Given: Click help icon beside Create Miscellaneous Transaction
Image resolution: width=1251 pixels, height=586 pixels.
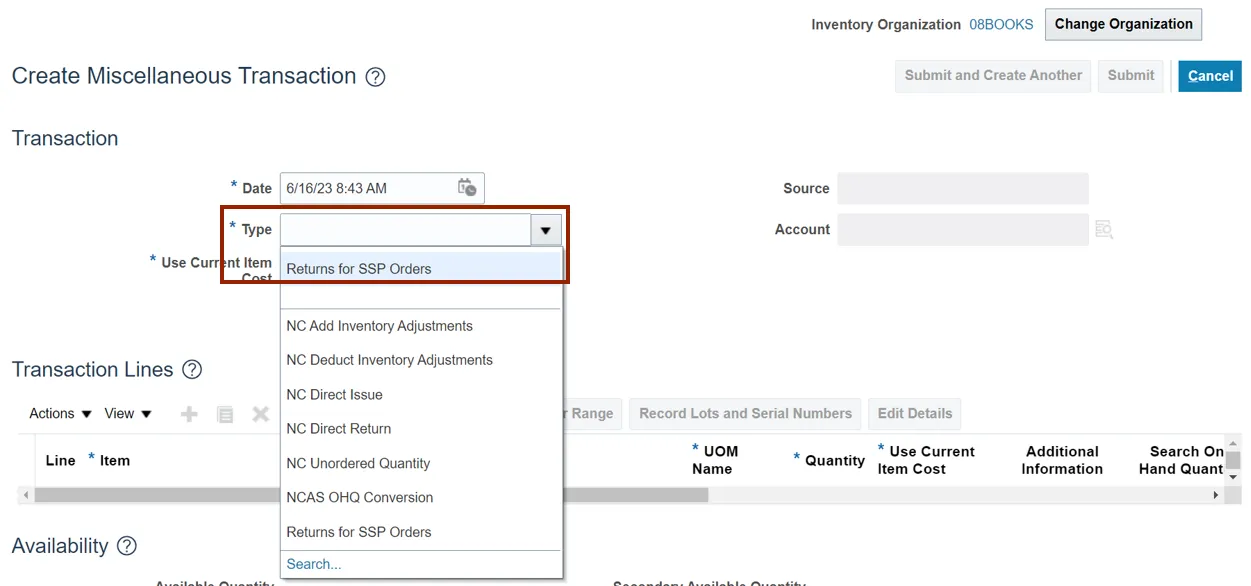Looking at the screenshot, I should [375, 77].
